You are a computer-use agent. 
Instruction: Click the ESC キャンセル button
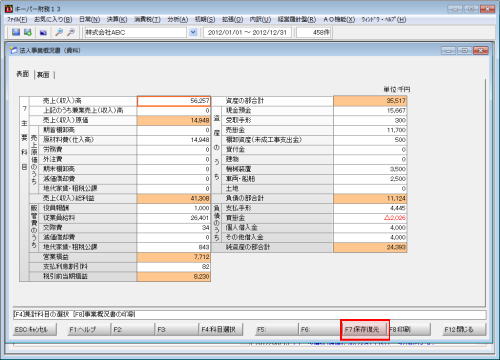[35, 330]
